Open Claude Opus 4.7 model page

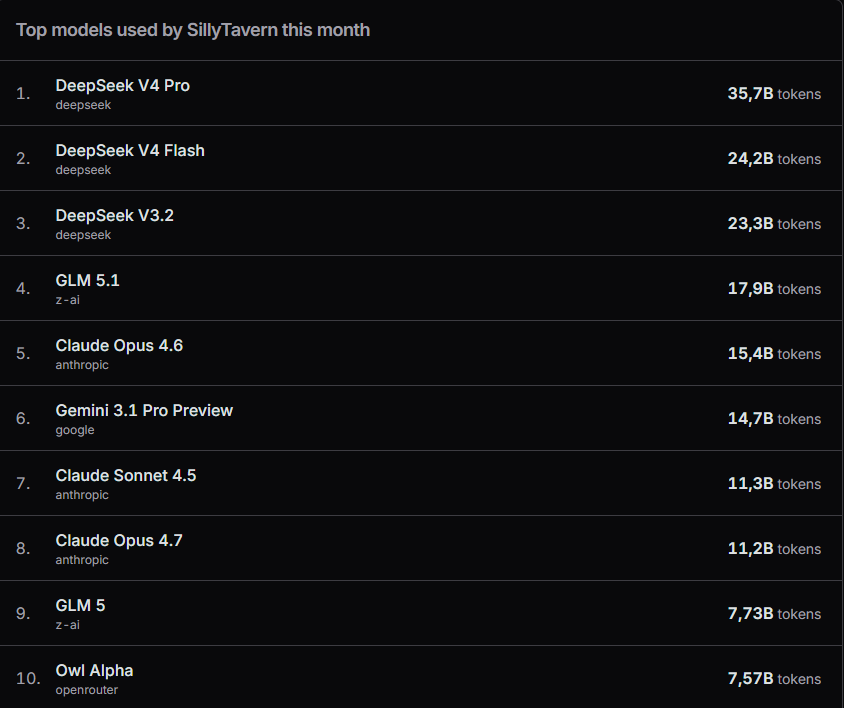click(119, 541)
